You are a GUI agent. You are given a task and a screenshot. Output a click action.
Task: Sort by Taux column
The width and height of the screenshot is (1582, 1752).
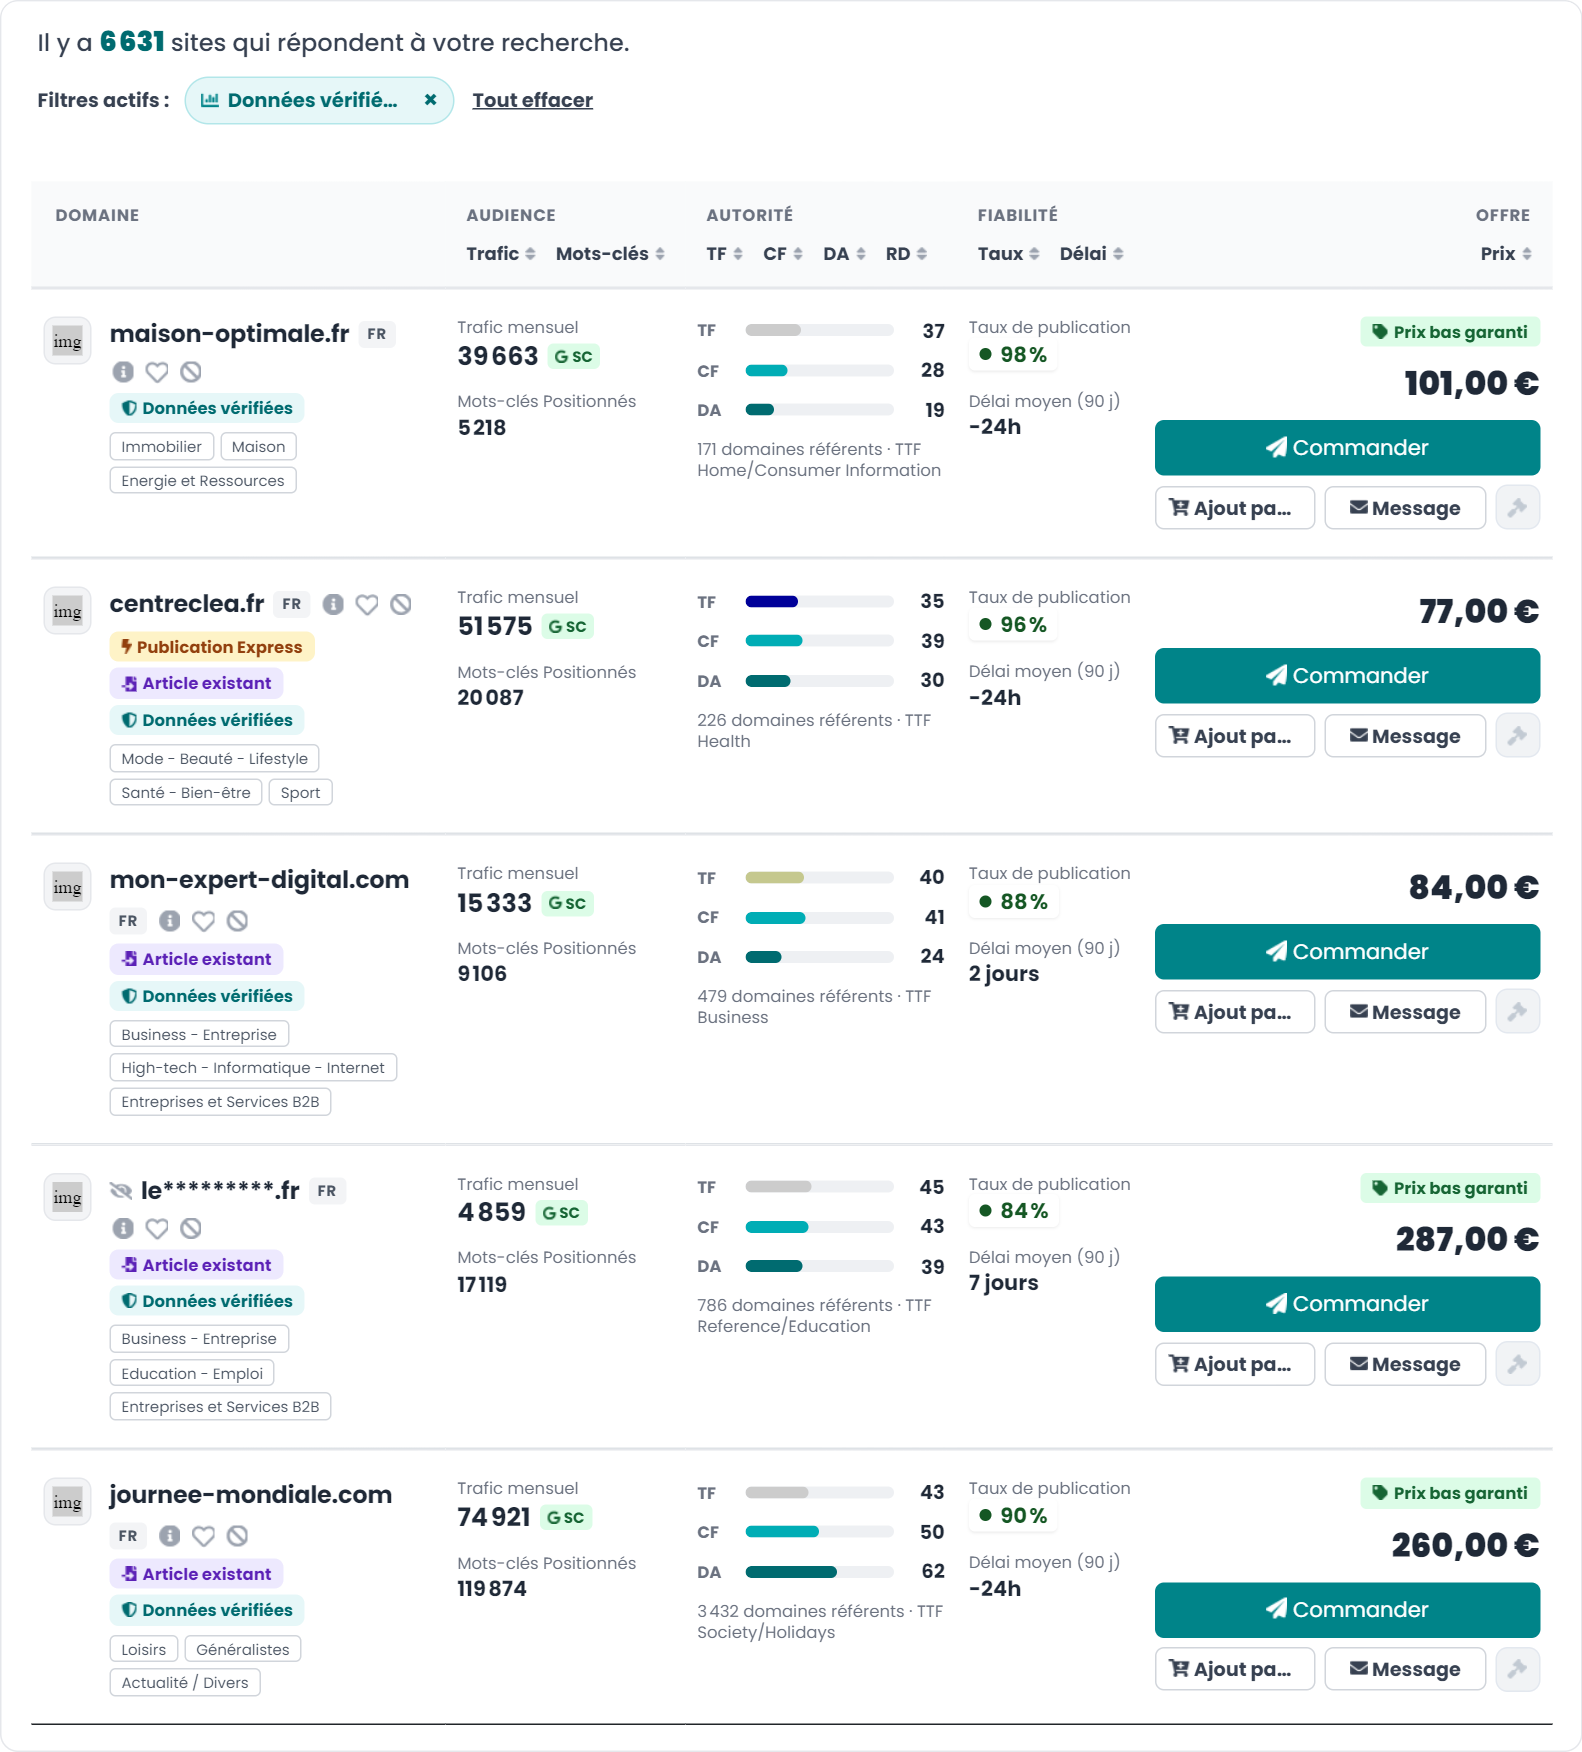[1008, 254]
